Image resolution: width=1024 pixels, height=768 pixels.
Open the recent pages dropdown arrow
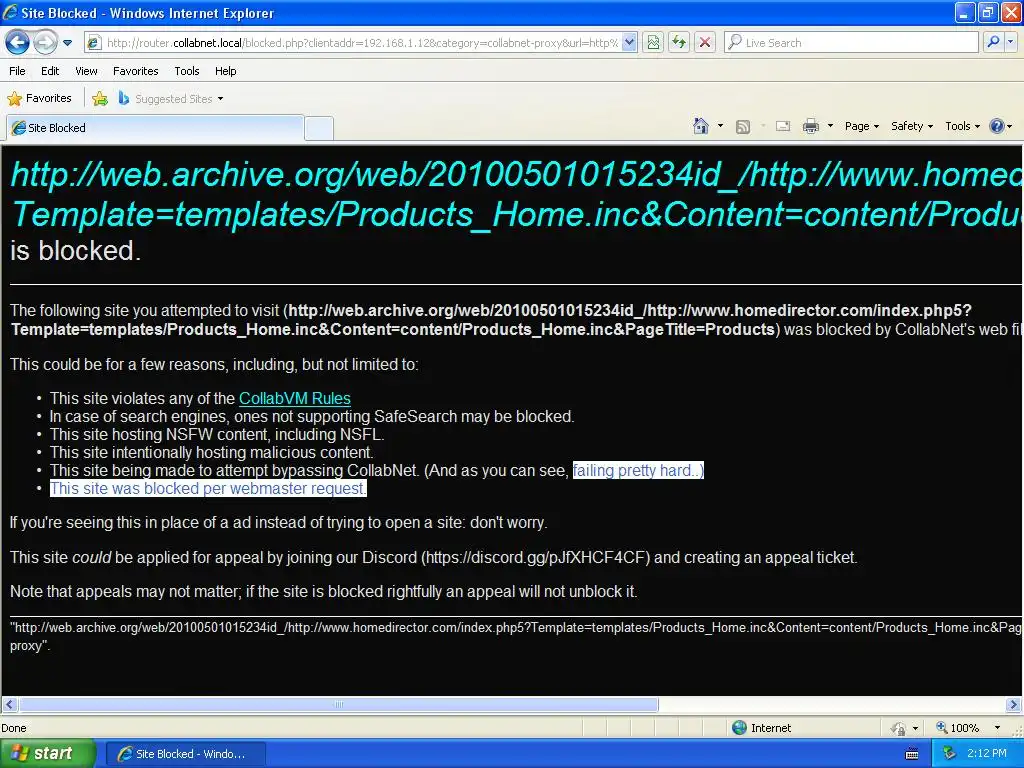pyautogui.click(x=67, y=43)
